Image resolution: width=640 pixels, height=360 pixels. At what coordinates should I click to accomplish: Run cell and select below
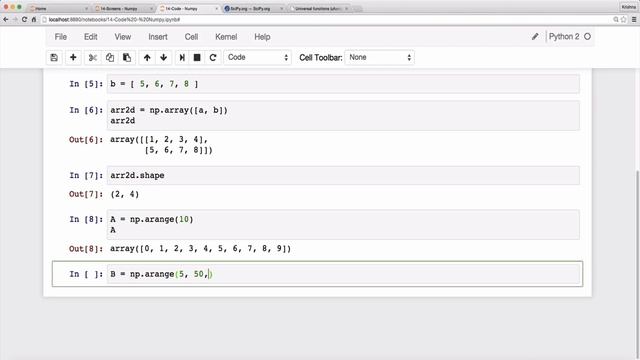point(182,58)
